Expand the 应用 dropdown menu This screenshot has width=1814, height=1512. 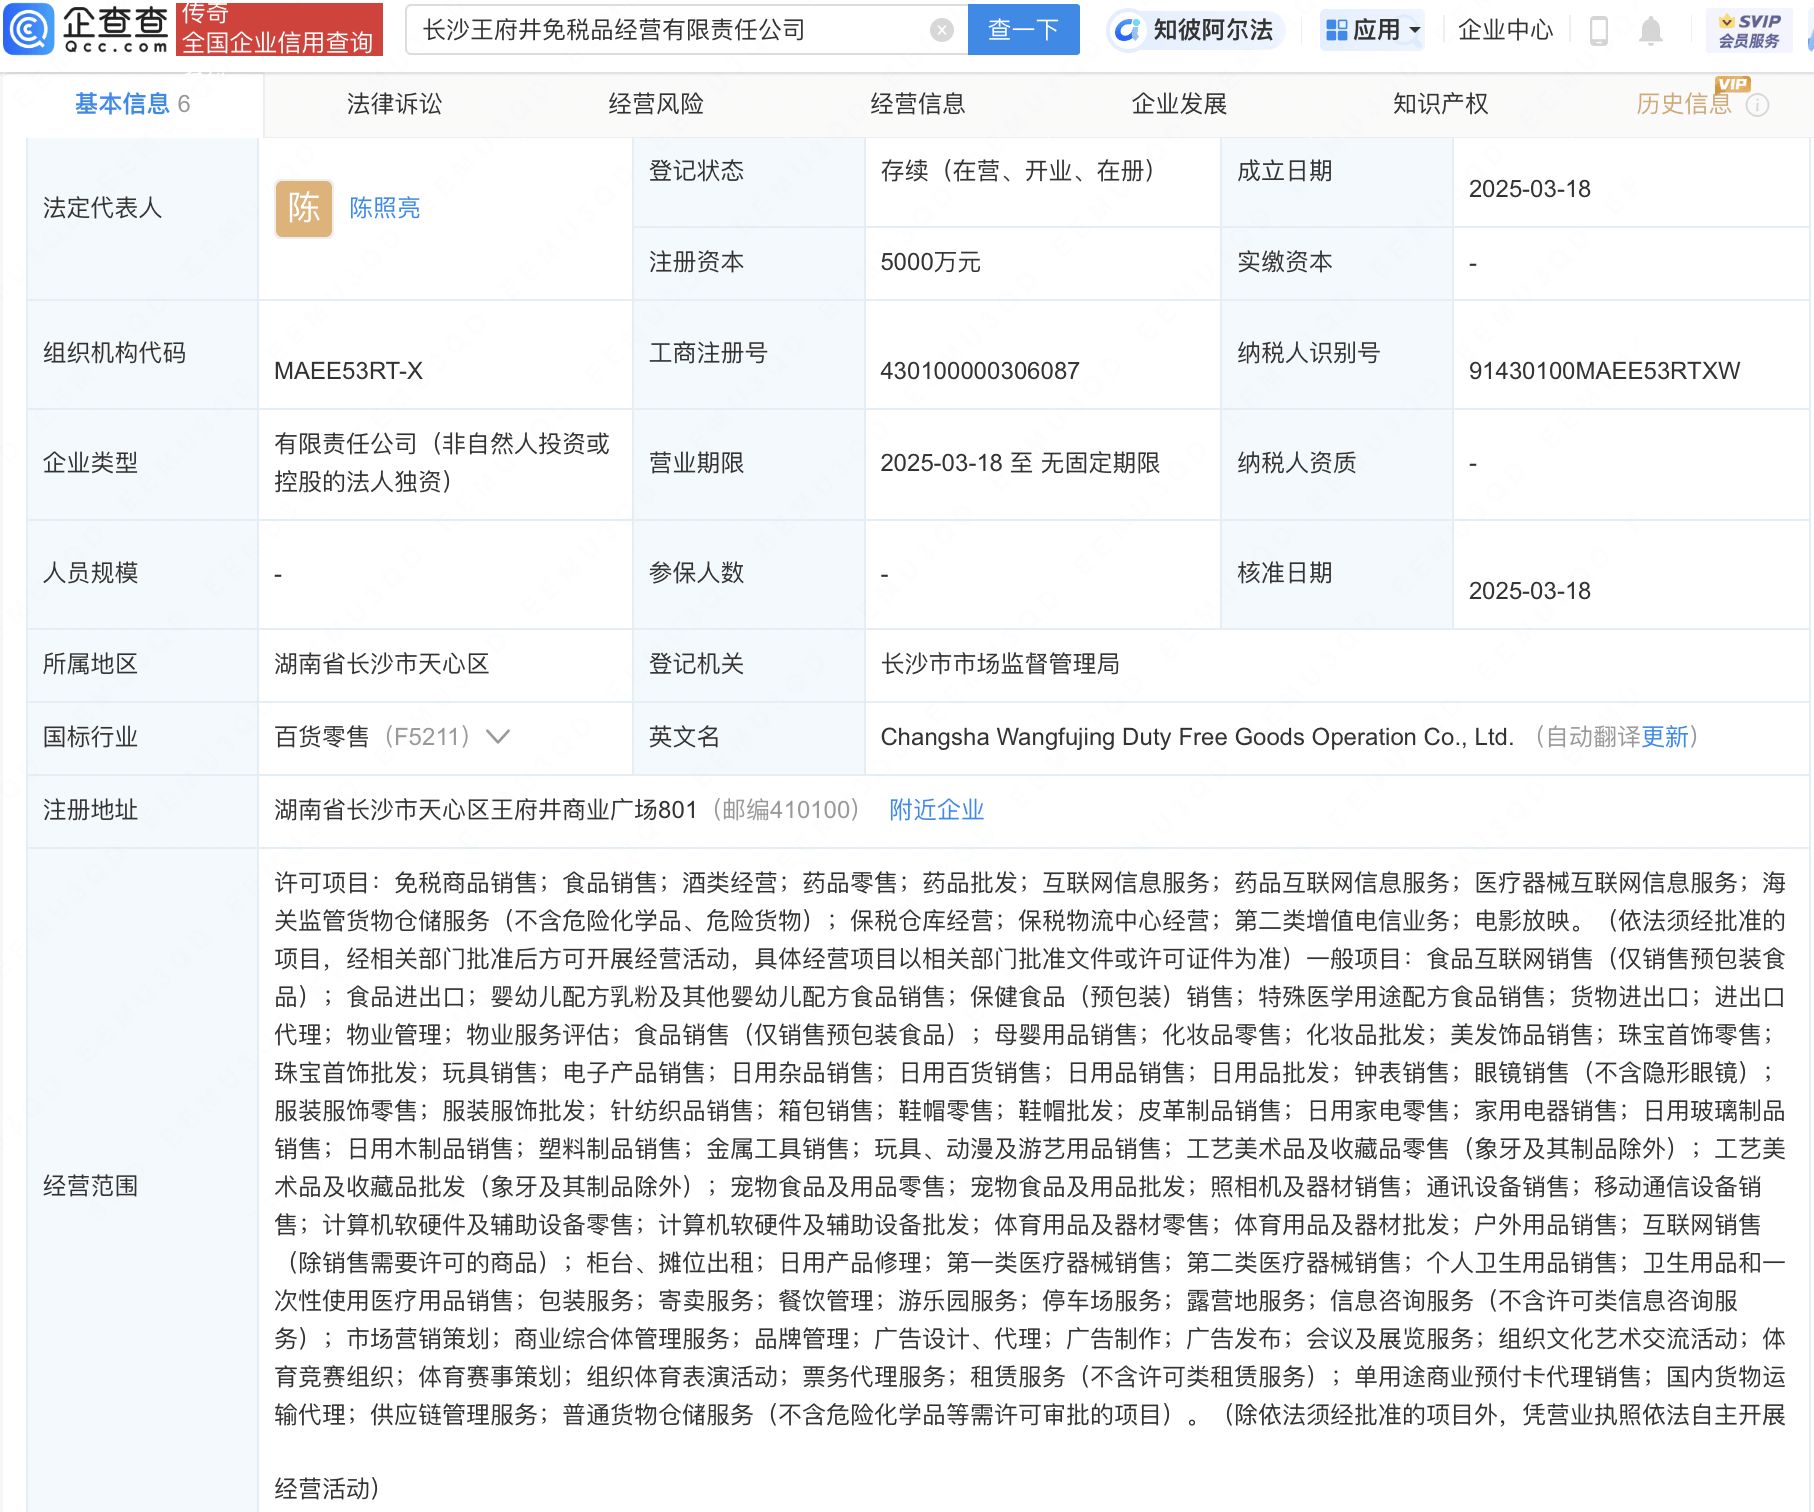point(1372,30)
